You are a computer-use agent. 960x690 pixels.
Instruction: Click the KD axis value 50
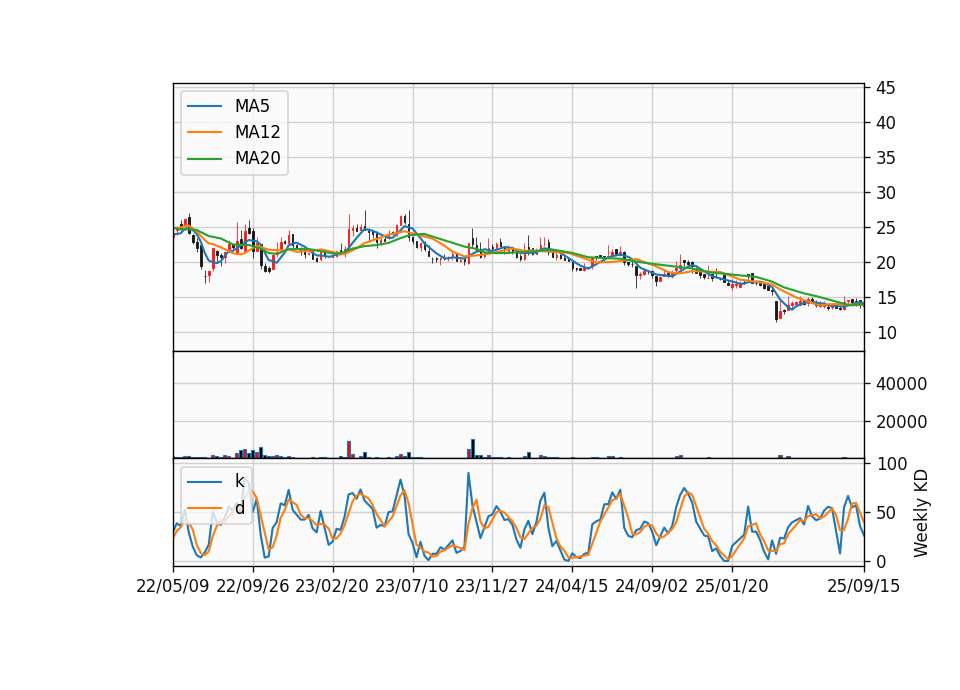[x=885, y=512]
